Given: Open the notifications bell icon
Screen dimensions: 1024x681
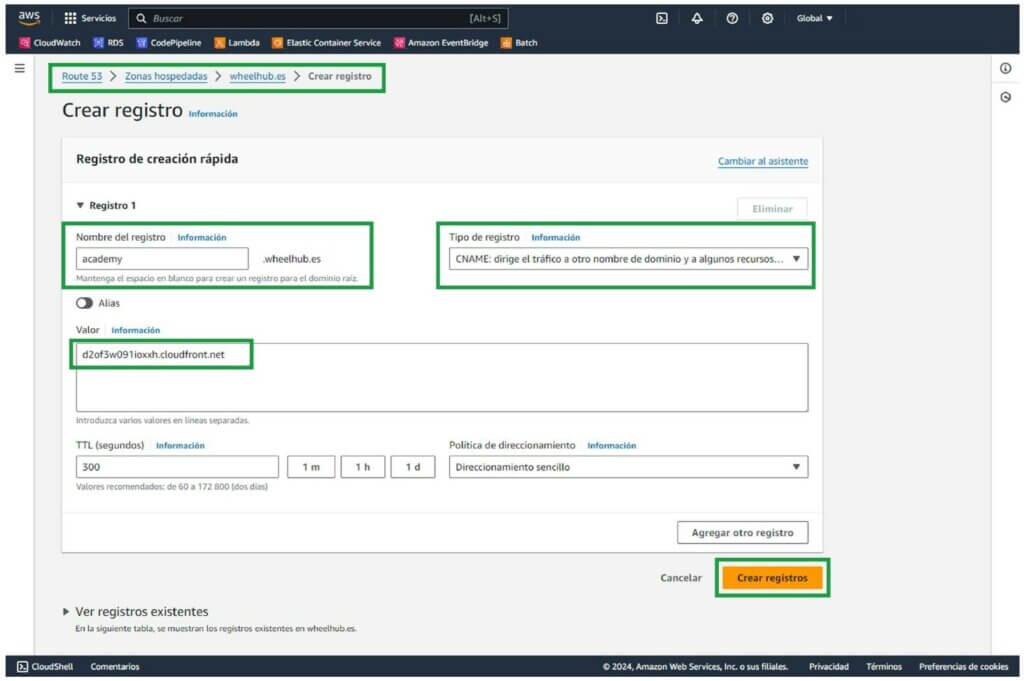Looking at the screenshot, I should [697, 18].
